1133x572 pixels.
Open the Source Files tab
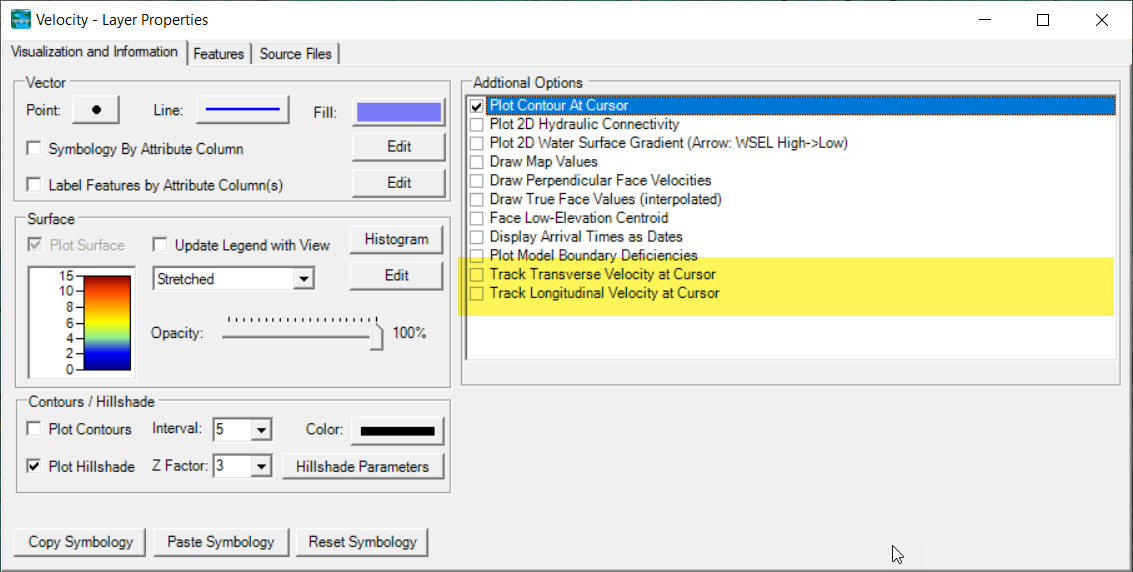[296, 54]
